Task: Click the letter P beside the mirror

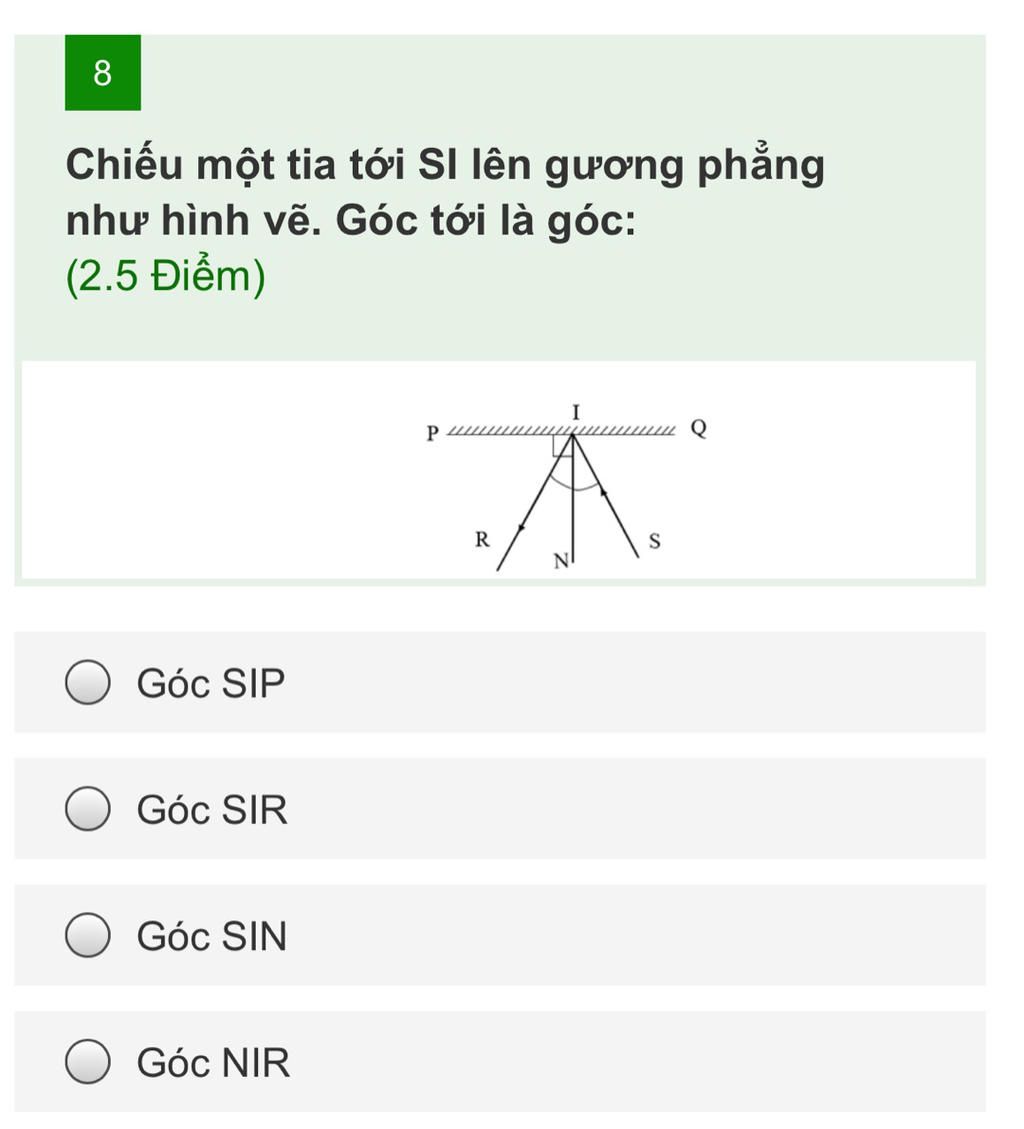Action: click(432, 433)
